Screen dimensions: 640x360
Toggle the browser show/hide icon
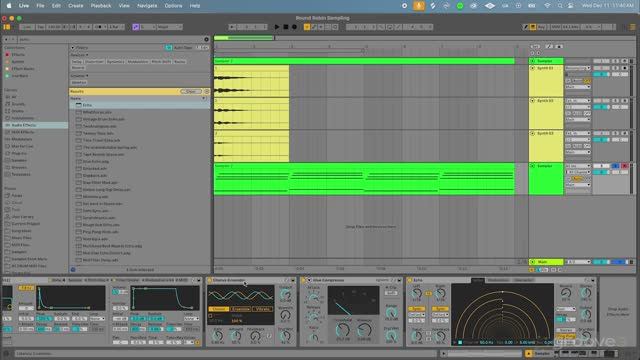pyautogui.click(x=7, y=27)
